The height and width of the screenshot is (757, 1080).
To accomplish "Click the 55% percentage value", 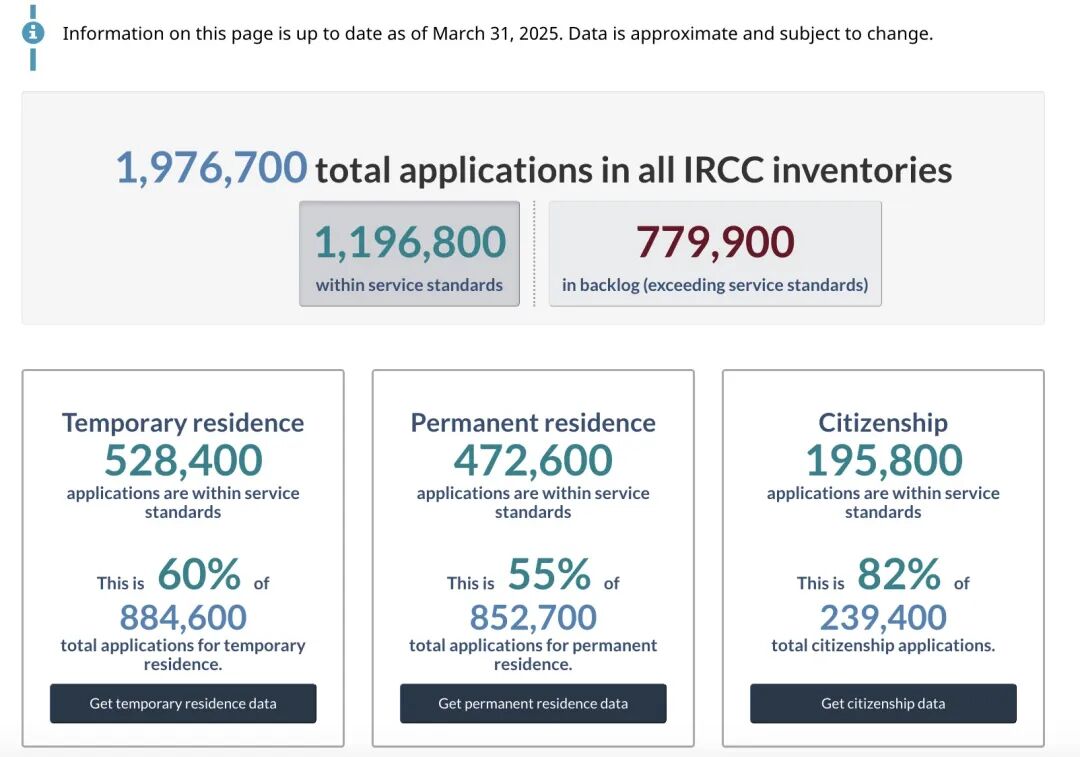I will [x=549, y=574].
